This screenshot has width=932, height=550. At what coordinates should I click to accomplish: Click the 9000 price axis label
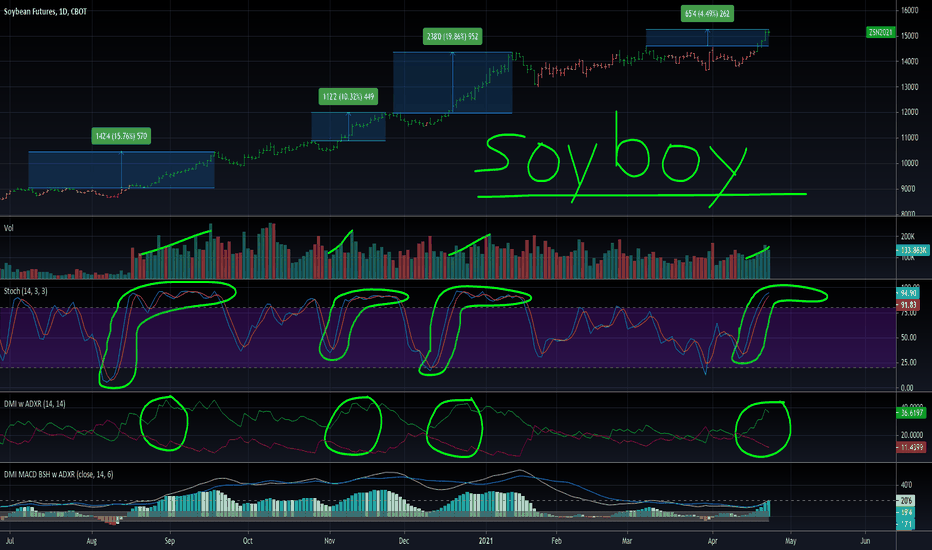pos(908,189)
